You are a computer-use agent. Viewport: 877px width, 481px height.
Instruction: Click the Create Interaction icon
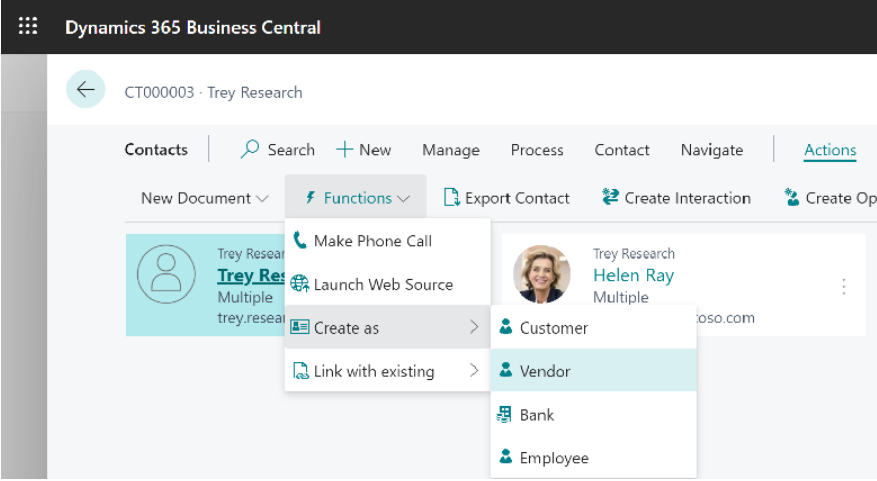(x=610, y=197)
